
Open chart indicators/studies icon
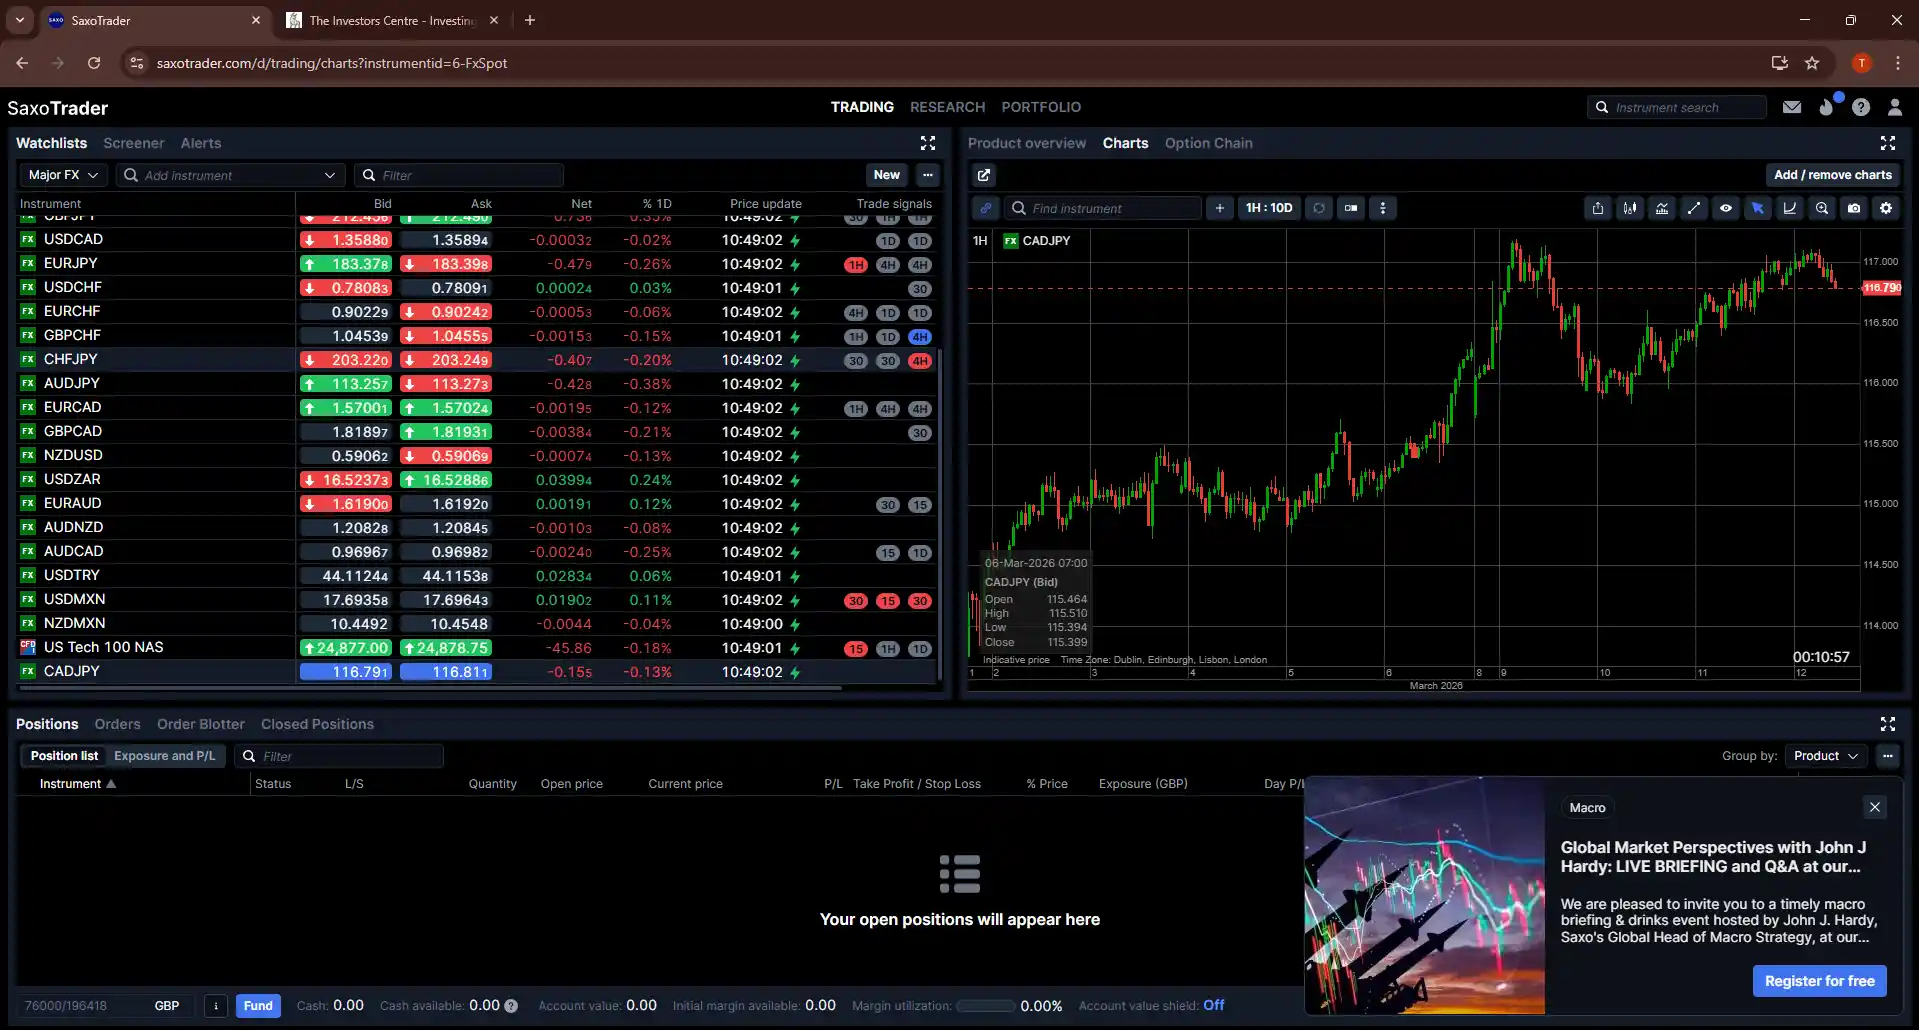coord(1662,208)
